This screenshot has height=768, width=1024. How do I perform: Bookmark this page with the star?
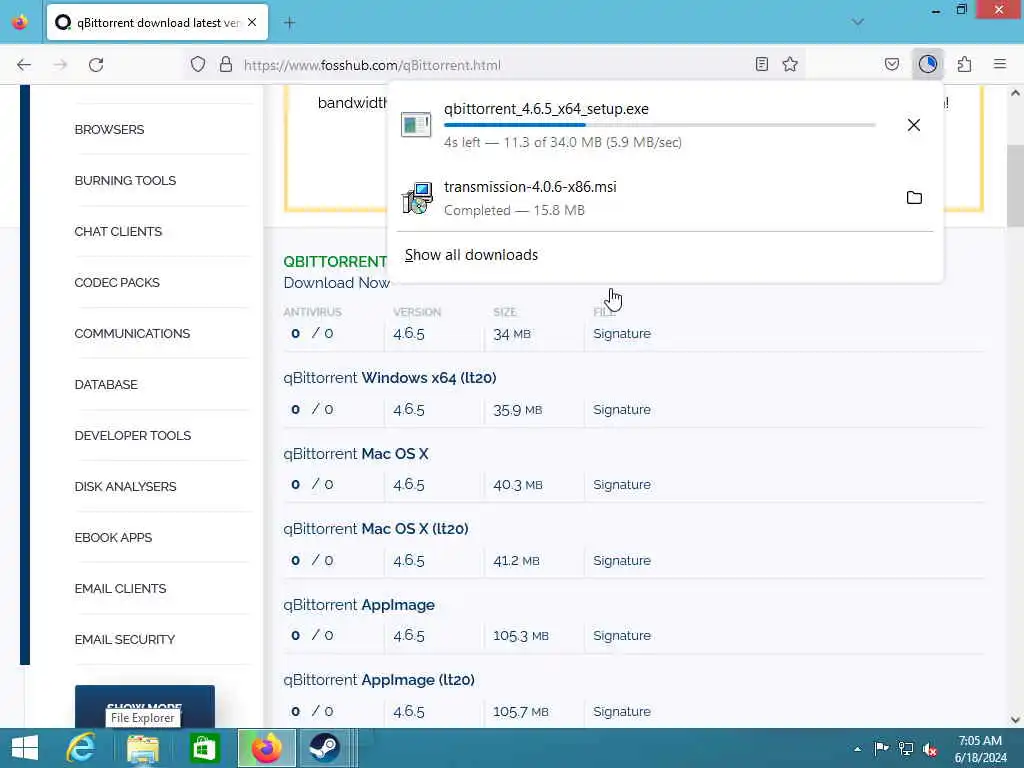coord(790,64)
